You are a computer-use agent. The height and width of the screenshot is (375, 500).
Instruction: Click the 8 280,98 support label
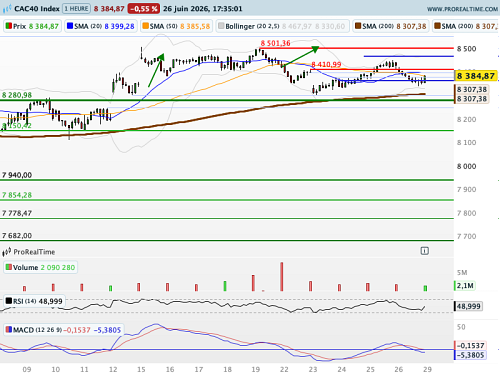pyautogui.click(x=17, y=95)
